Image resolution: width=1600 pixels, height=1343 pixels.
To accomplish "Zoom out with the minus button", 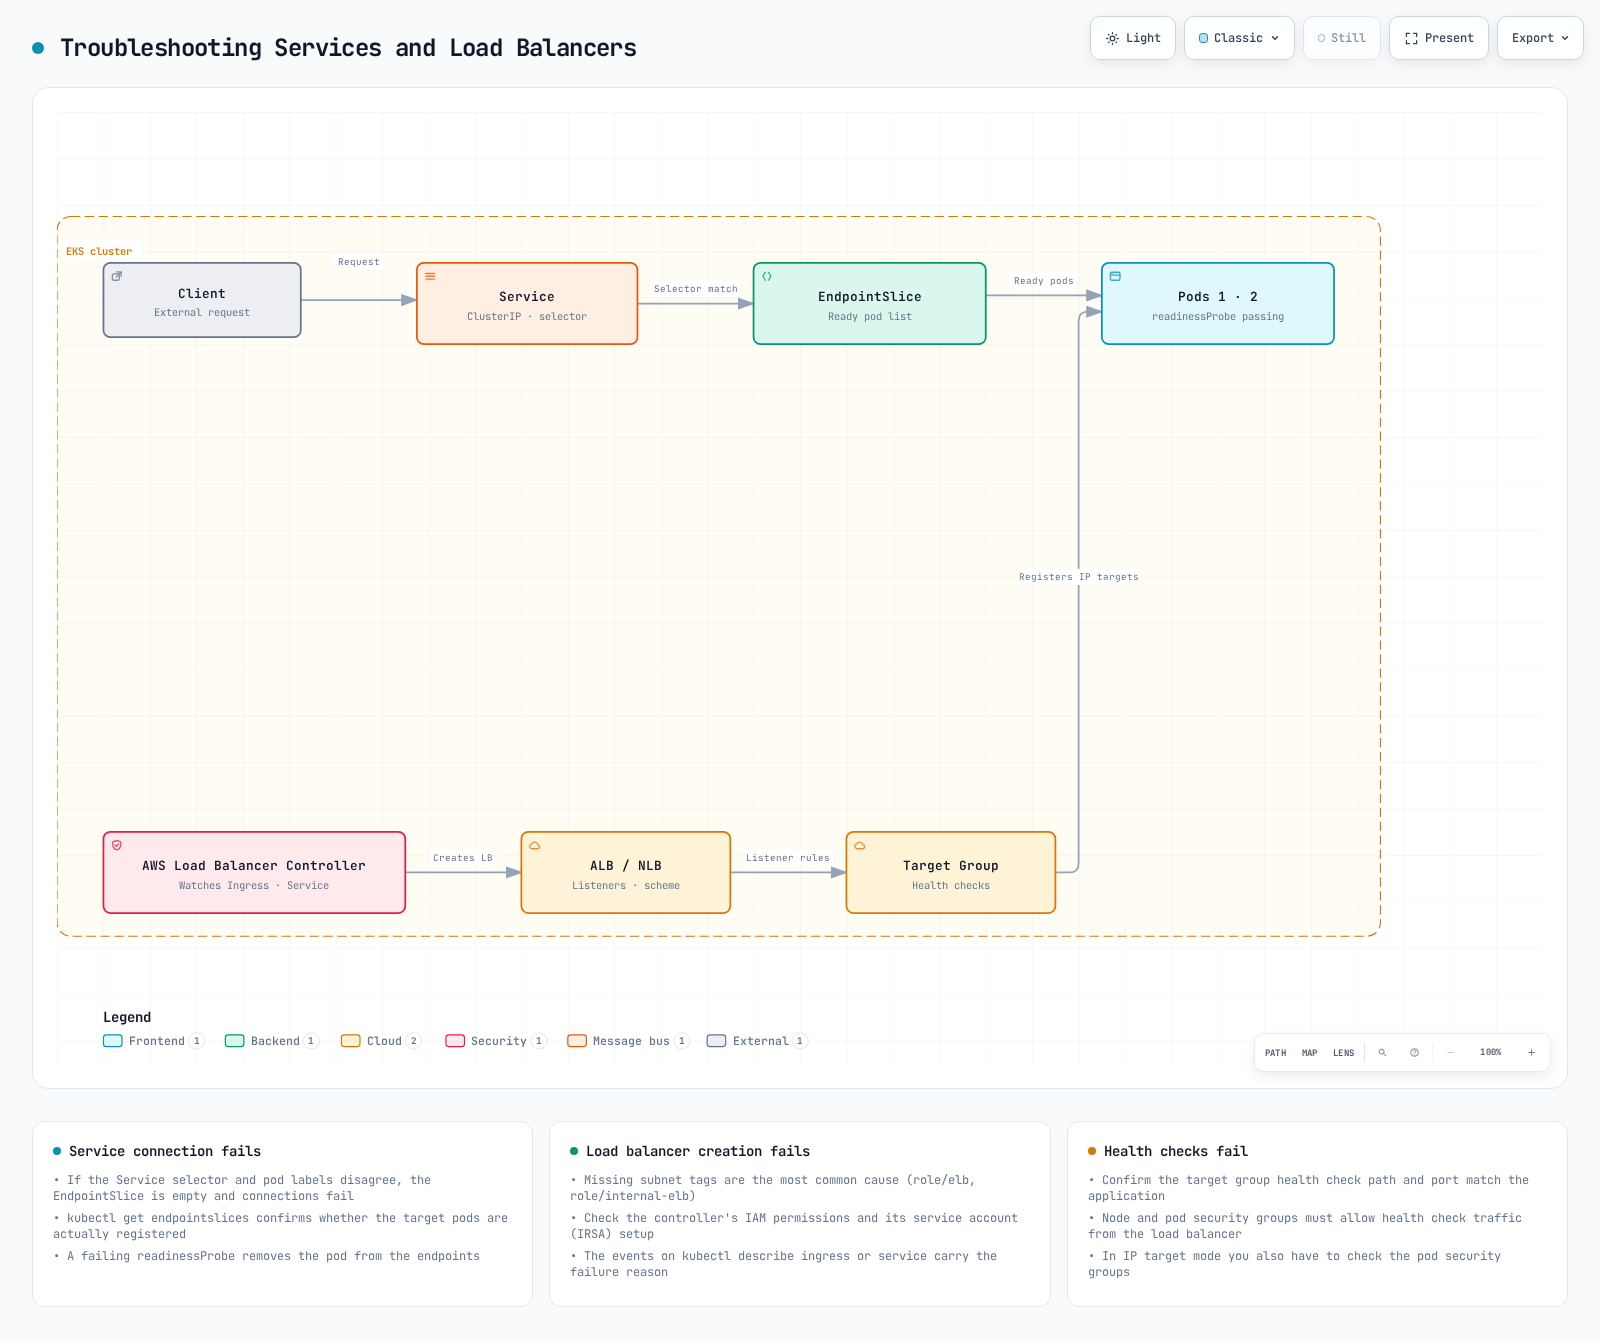I will point(1450,1052).
